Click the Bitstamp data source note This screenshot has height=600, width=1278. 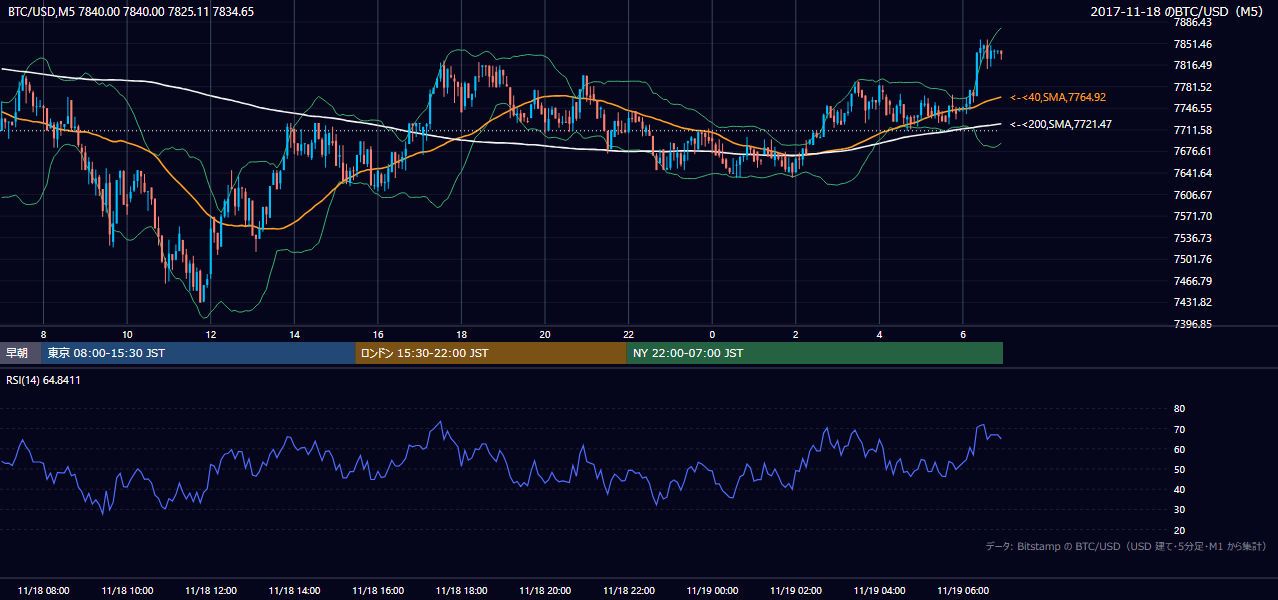click(1126, 547)
